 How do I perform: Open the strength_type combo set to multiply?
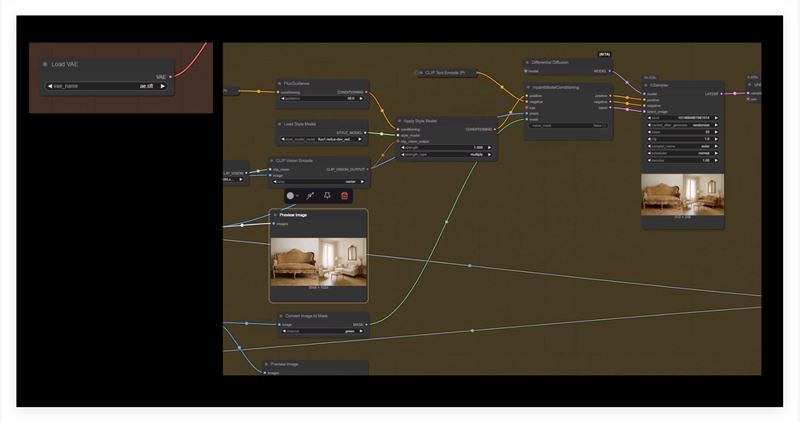[x=446, y=154]
